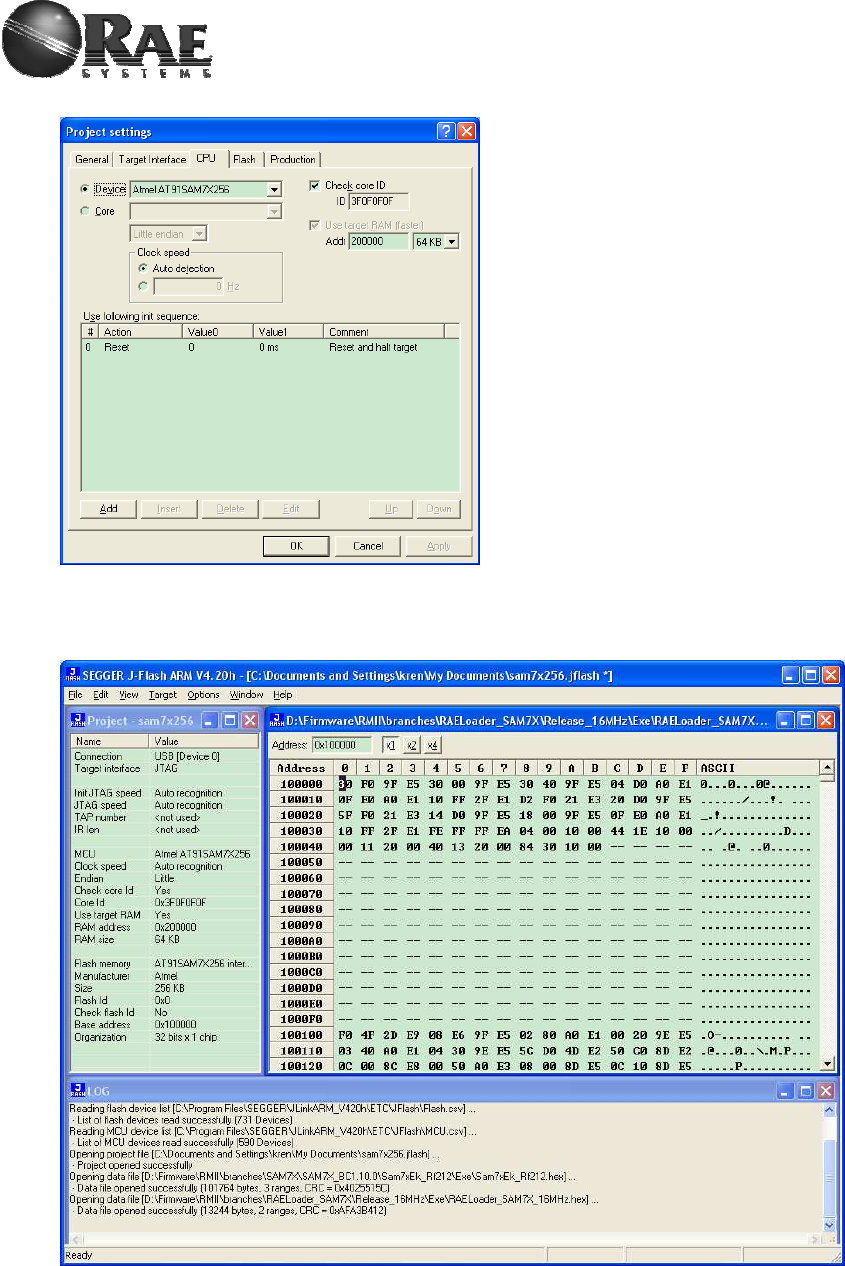845x1266 pixels.
Task: Open the 64 KB RAM size dropdown
Action: [451, 241]
